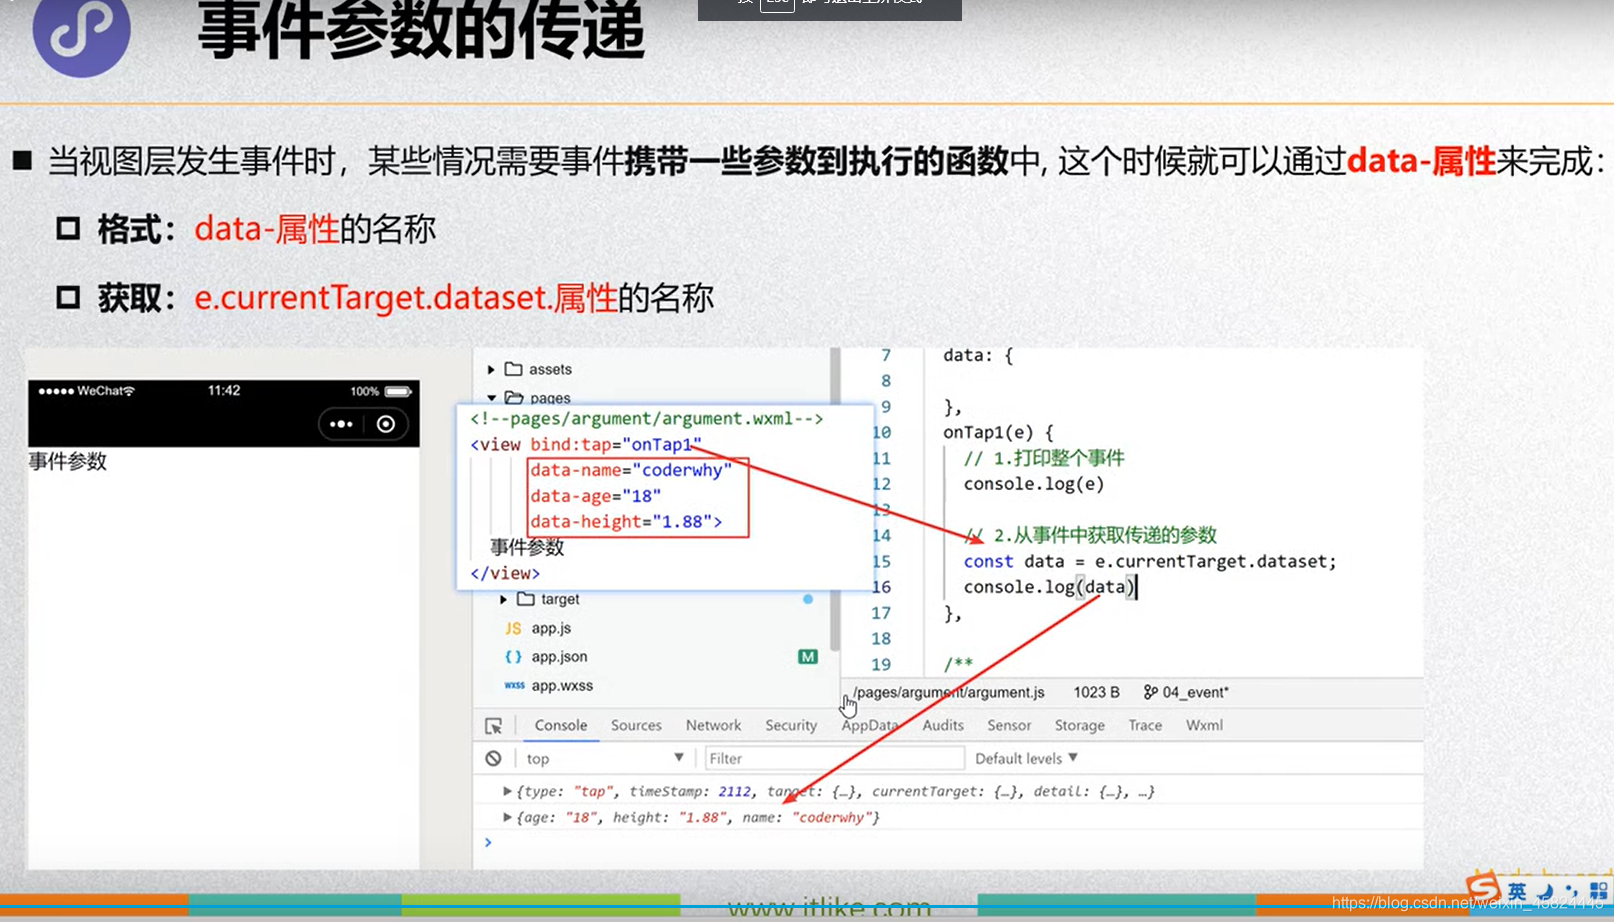The height and width of the screenshot is (922, 1614).
Task: Open the Default levels dropdown
Action: click(1026, 758)
